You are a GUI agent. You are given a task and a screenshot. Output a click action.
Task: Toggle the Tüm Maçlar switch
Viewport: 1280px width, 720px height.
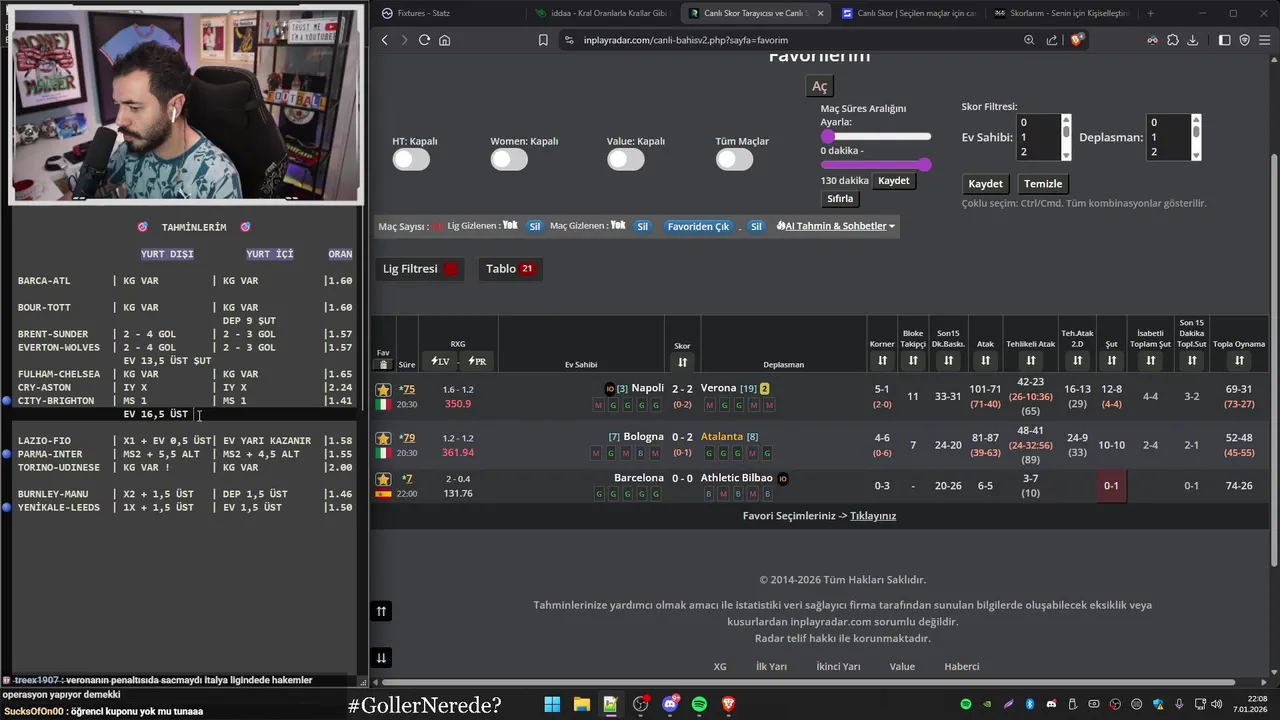coord(734,159)
